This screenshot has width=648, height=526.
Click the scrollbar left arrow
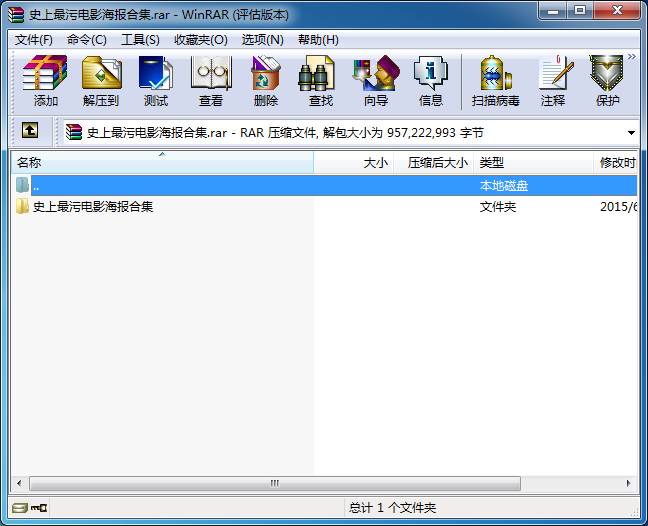coord(19,483)
